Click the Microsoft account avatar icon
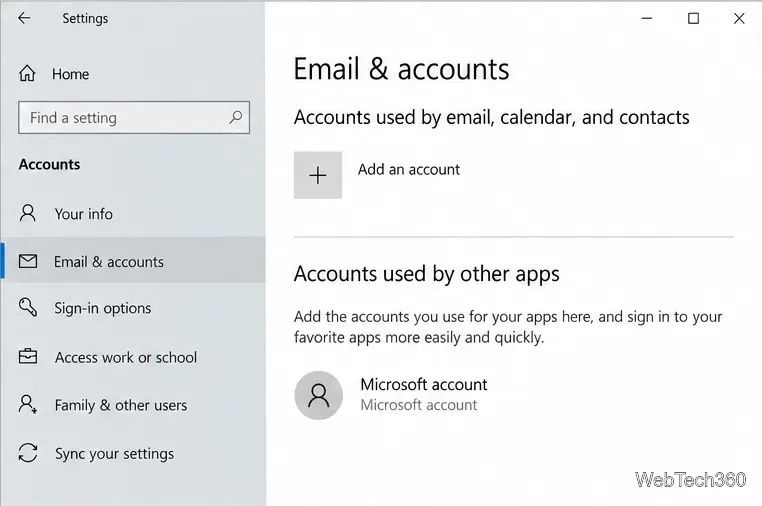 [319, 395]
